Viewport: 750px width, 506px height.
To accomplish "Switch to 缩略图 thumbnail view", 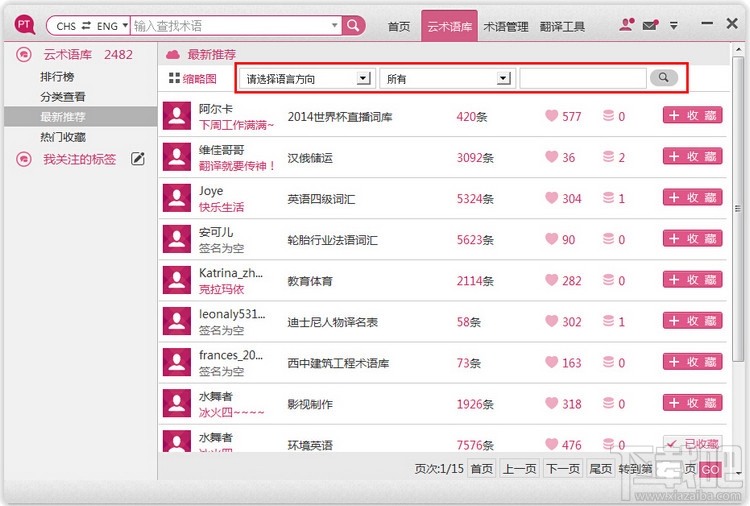I will pos(193,78).
